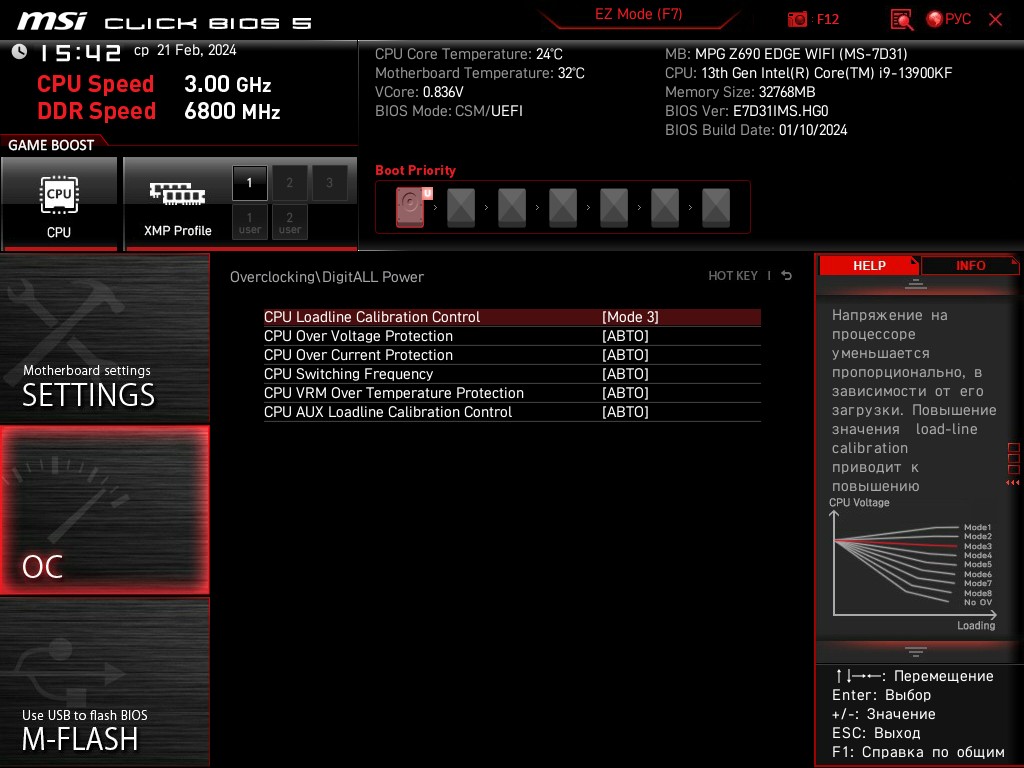Screen dimensions: 1024x768
Task: Open CPU VRM Over Temperature Protection [АВТО] value
Action: pyautogui.click(x=625, y=392)
